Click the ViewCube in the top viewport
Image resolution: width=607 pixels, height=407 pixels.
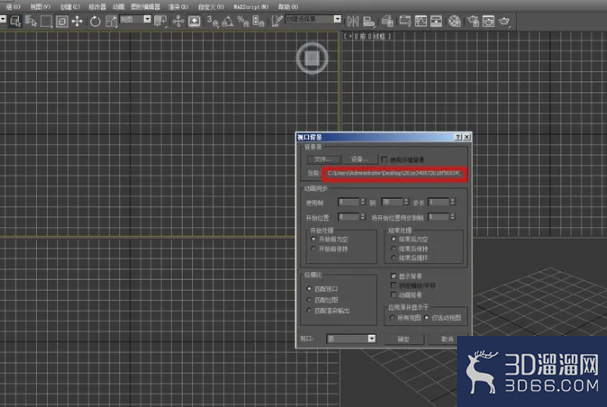click(x=312, y=58)
